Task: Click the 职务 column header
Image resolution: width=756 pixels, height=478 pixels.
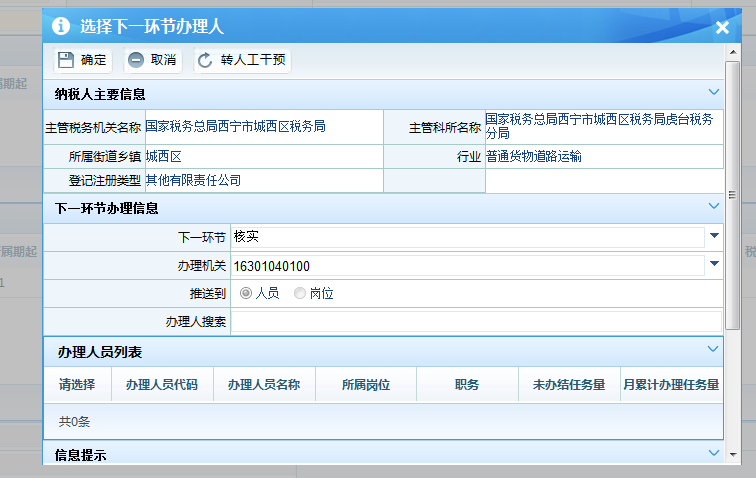Action: point(467,384)
